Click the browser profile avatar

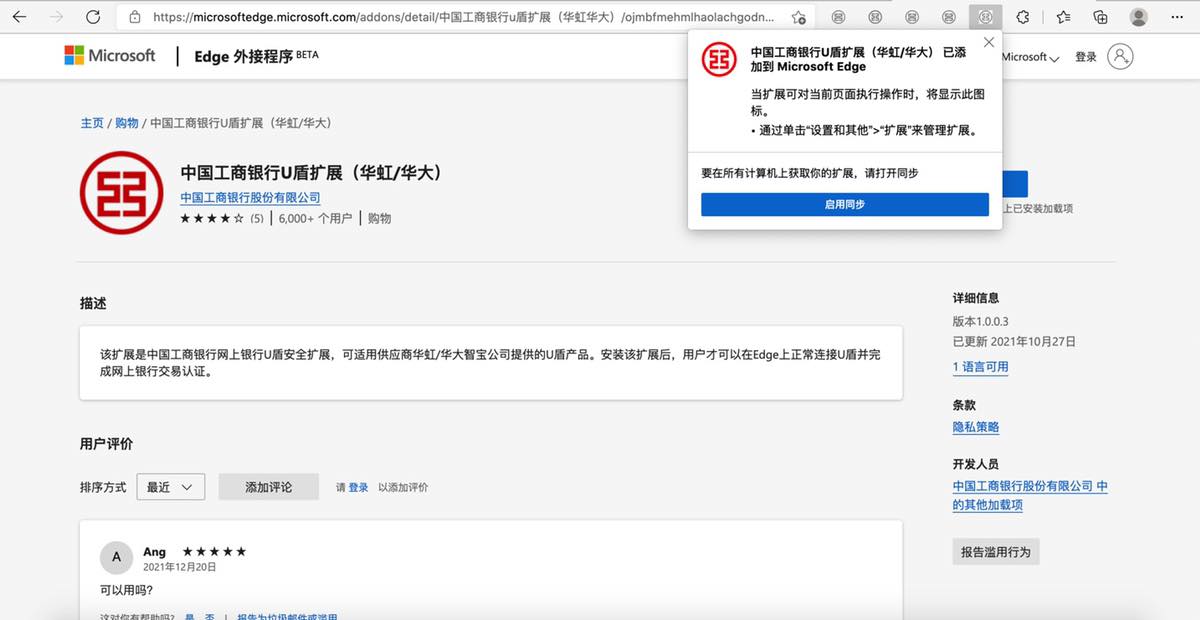(x=1138, y=17)
